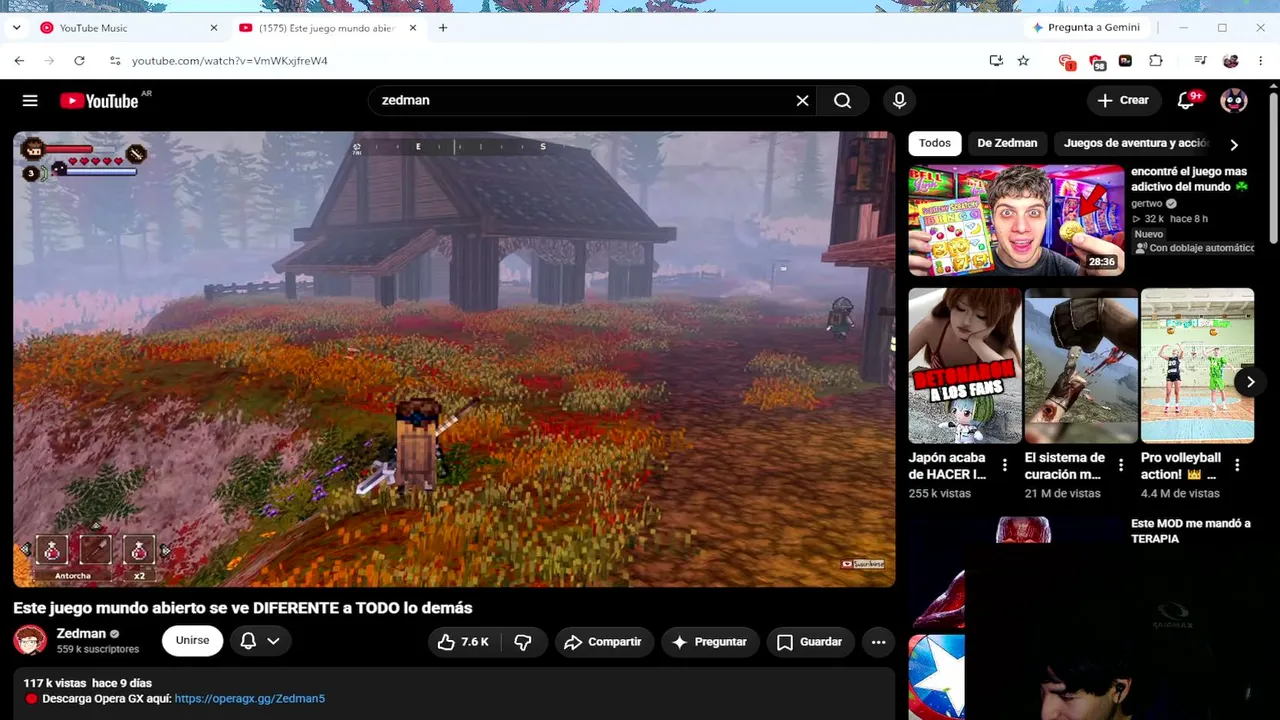Screen dimensions: 1280x720
Task: Run the search with the magnifier button
Action: point(843,100)
